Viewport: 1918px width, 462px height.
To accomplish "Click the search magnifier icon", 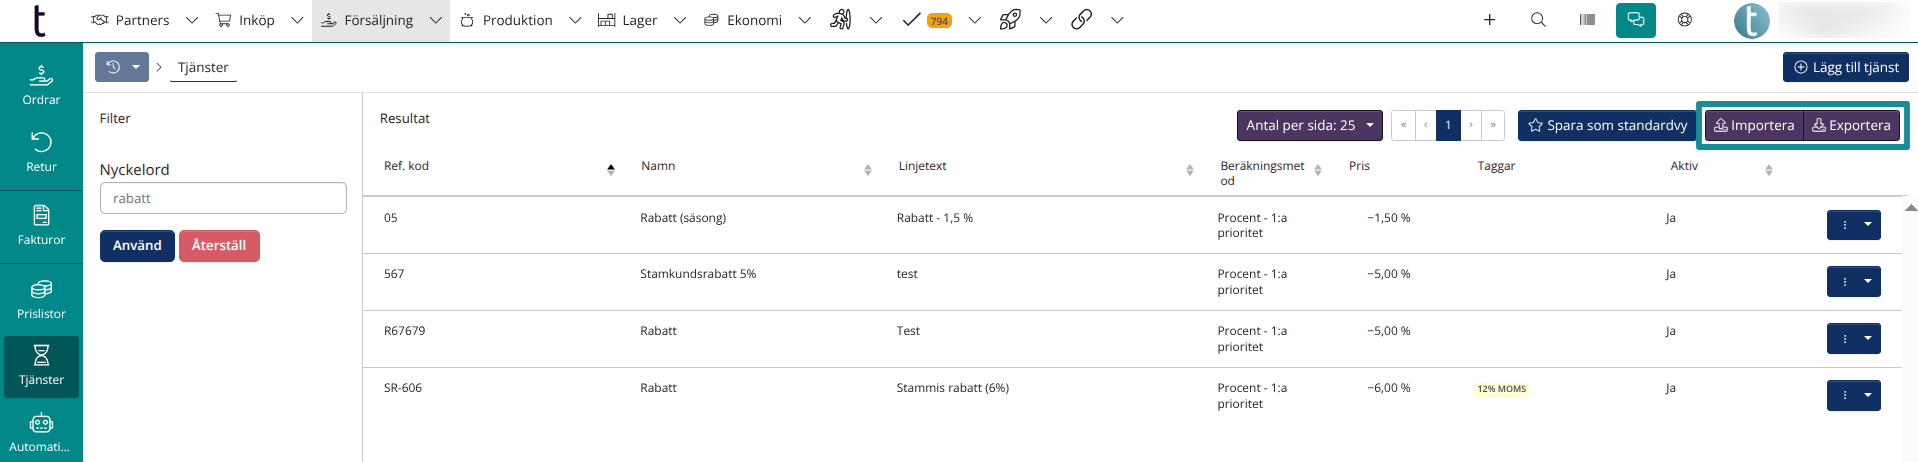I will tap(1538, 20).
